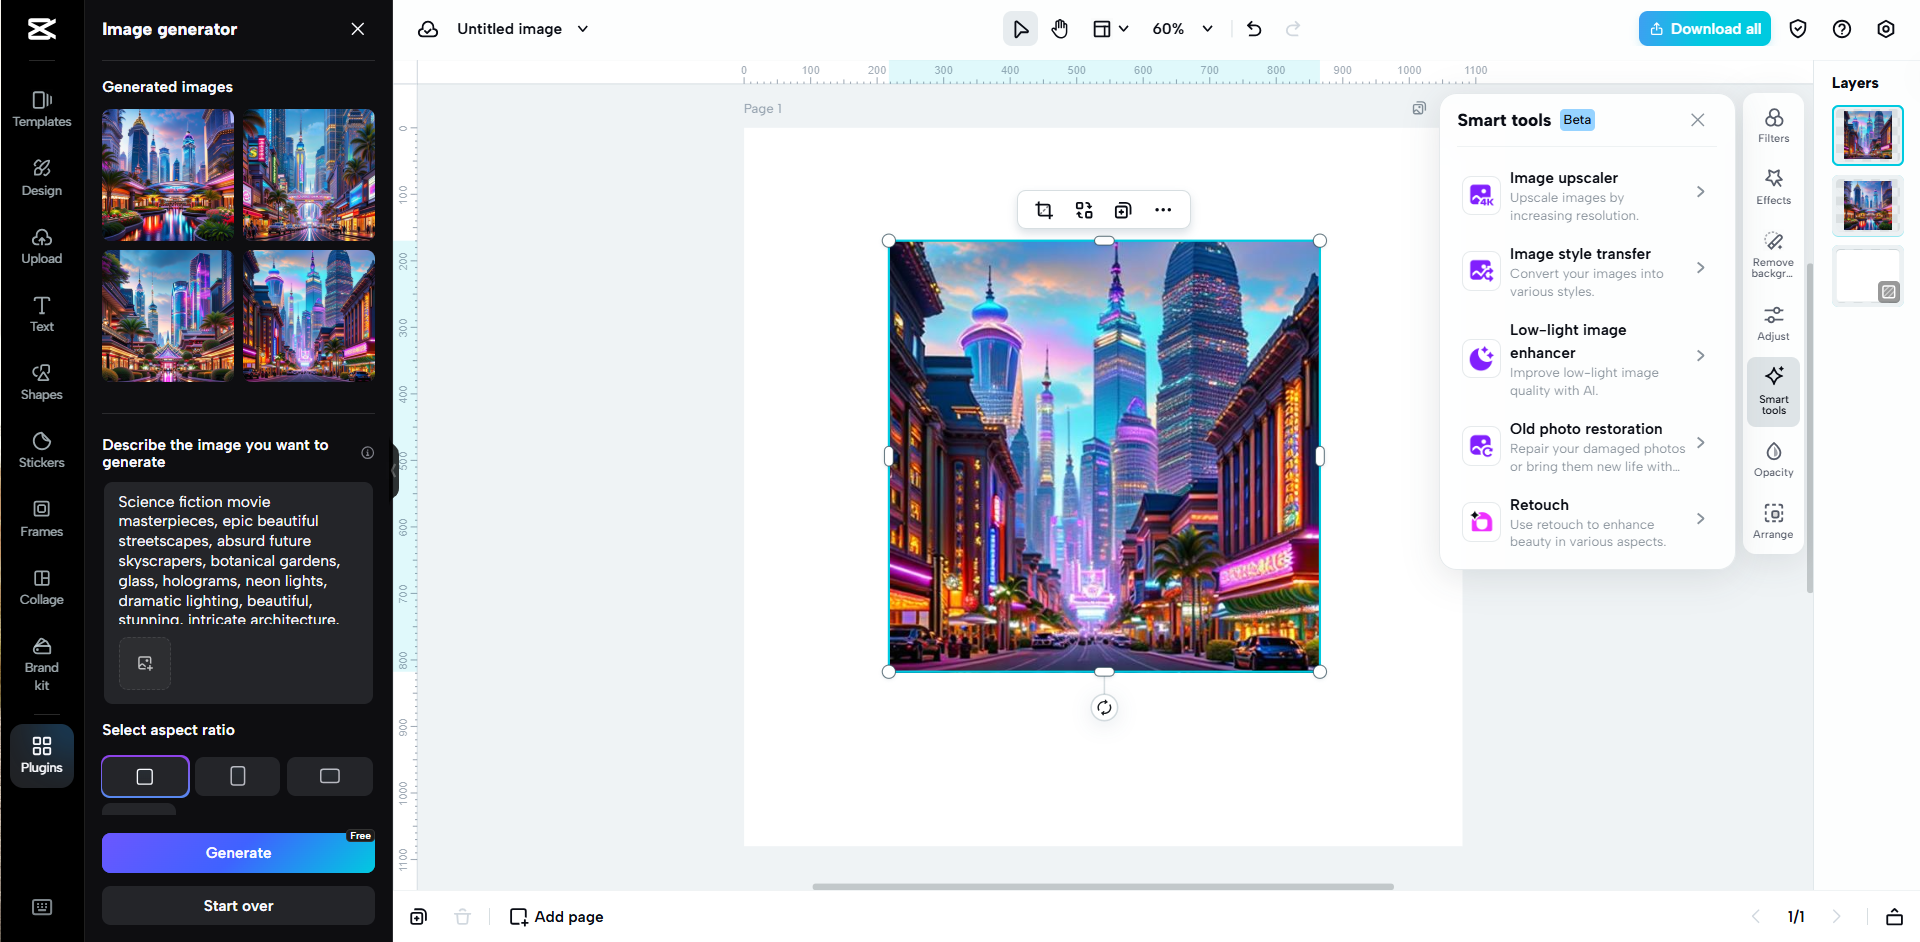Screen dimensions: 1920x942
Task: Expand the Image upscaler option
Action: 1701,192
